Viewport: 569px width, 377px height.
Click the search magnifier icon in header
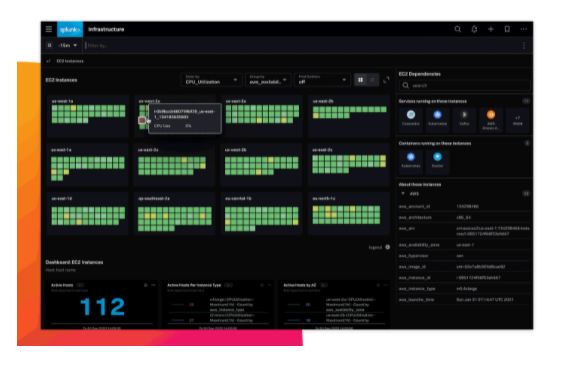tap(458, 29)
